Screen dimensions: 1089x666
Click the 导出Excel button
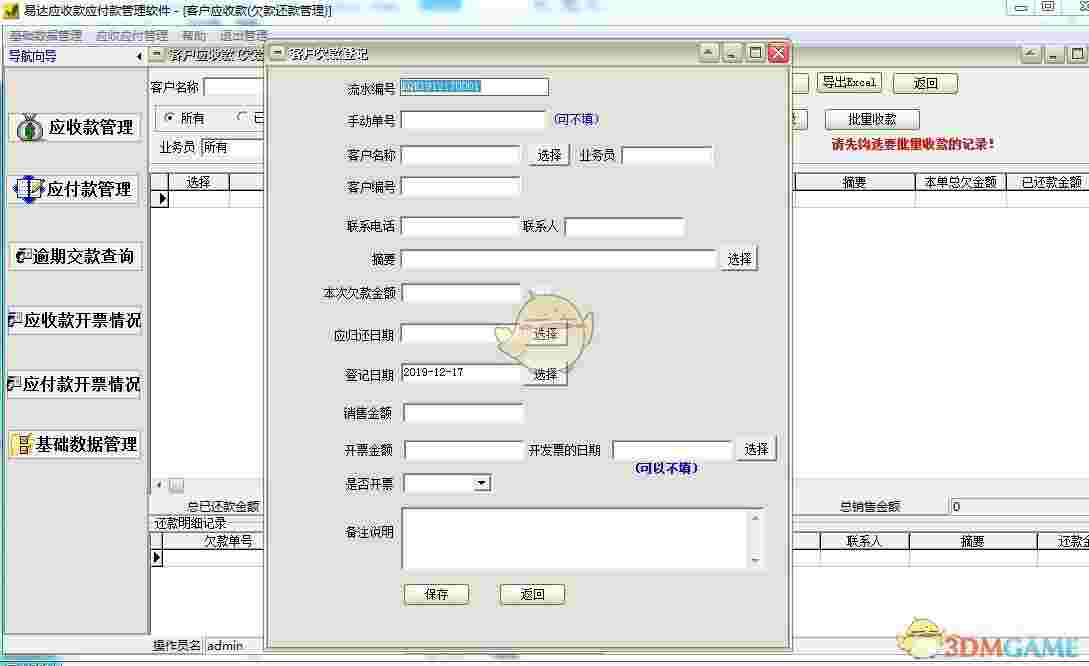[849, 82]
